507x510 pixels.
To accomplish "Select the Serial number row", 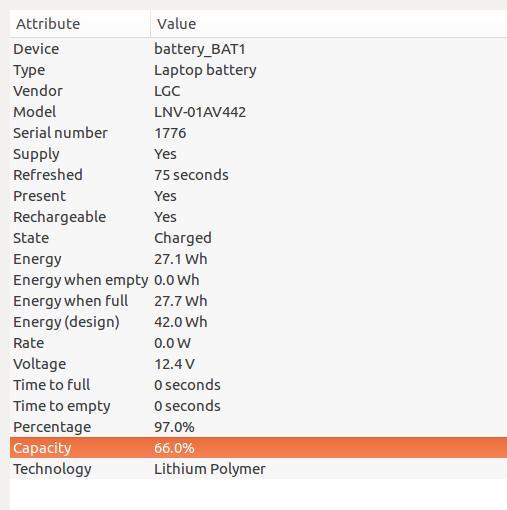I will click(x=258, y=133).
